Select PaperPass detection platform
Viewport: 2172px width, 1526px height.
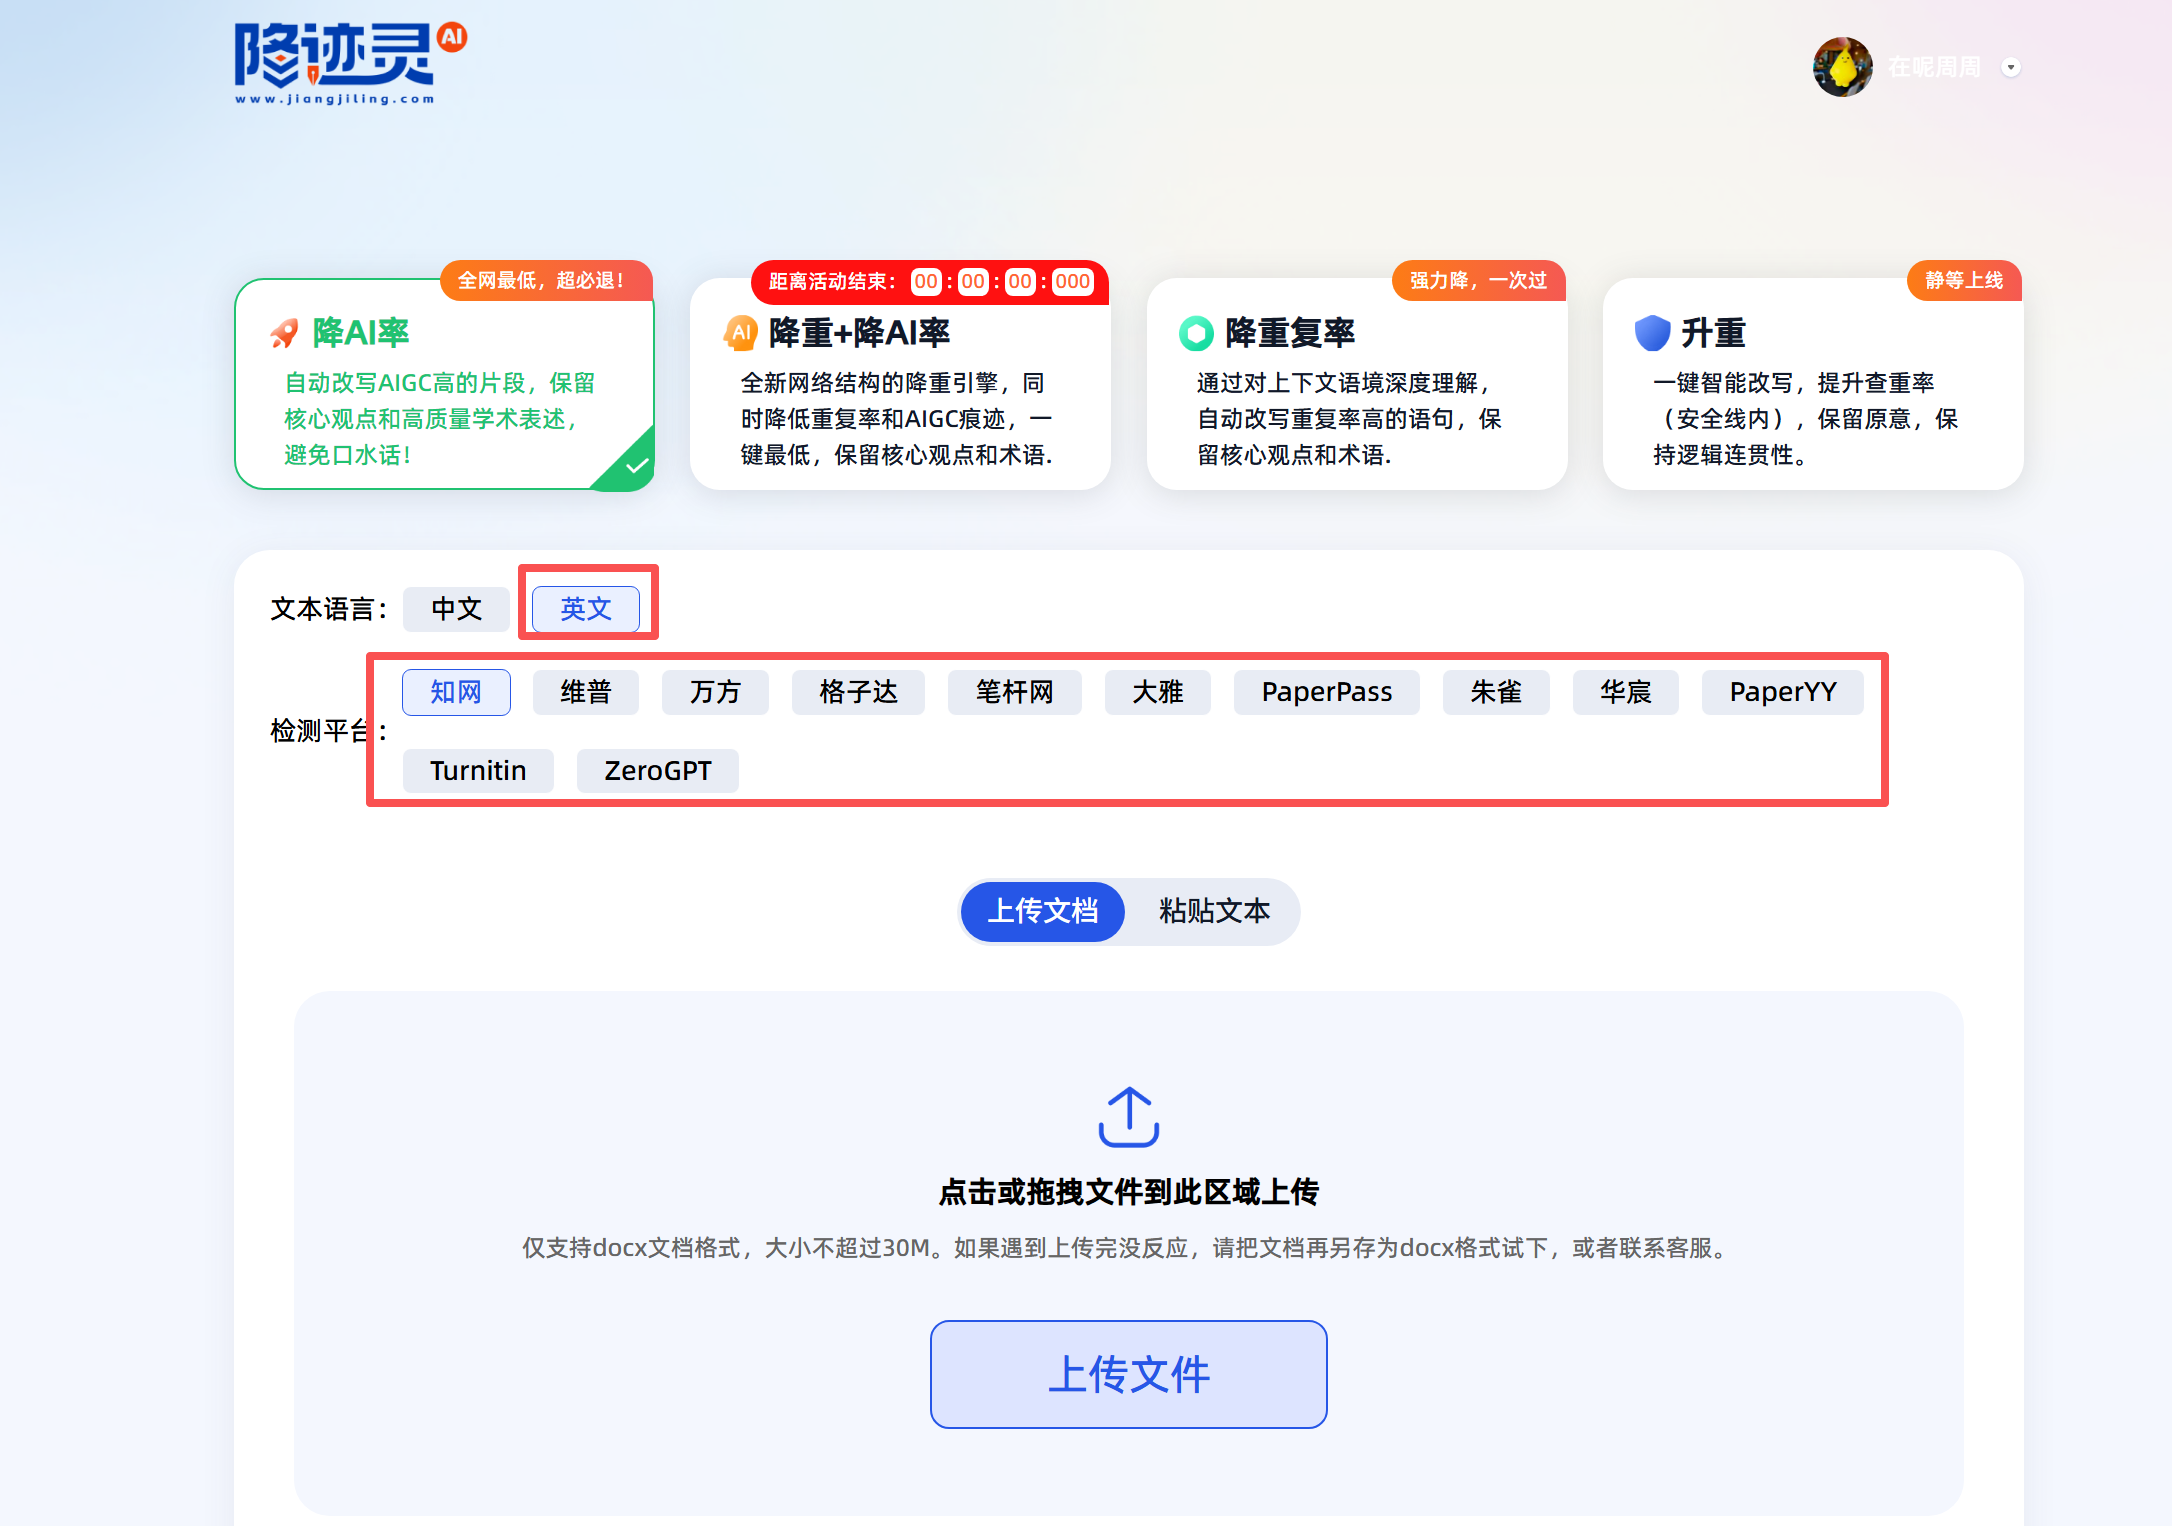[x=1326, y=692]
